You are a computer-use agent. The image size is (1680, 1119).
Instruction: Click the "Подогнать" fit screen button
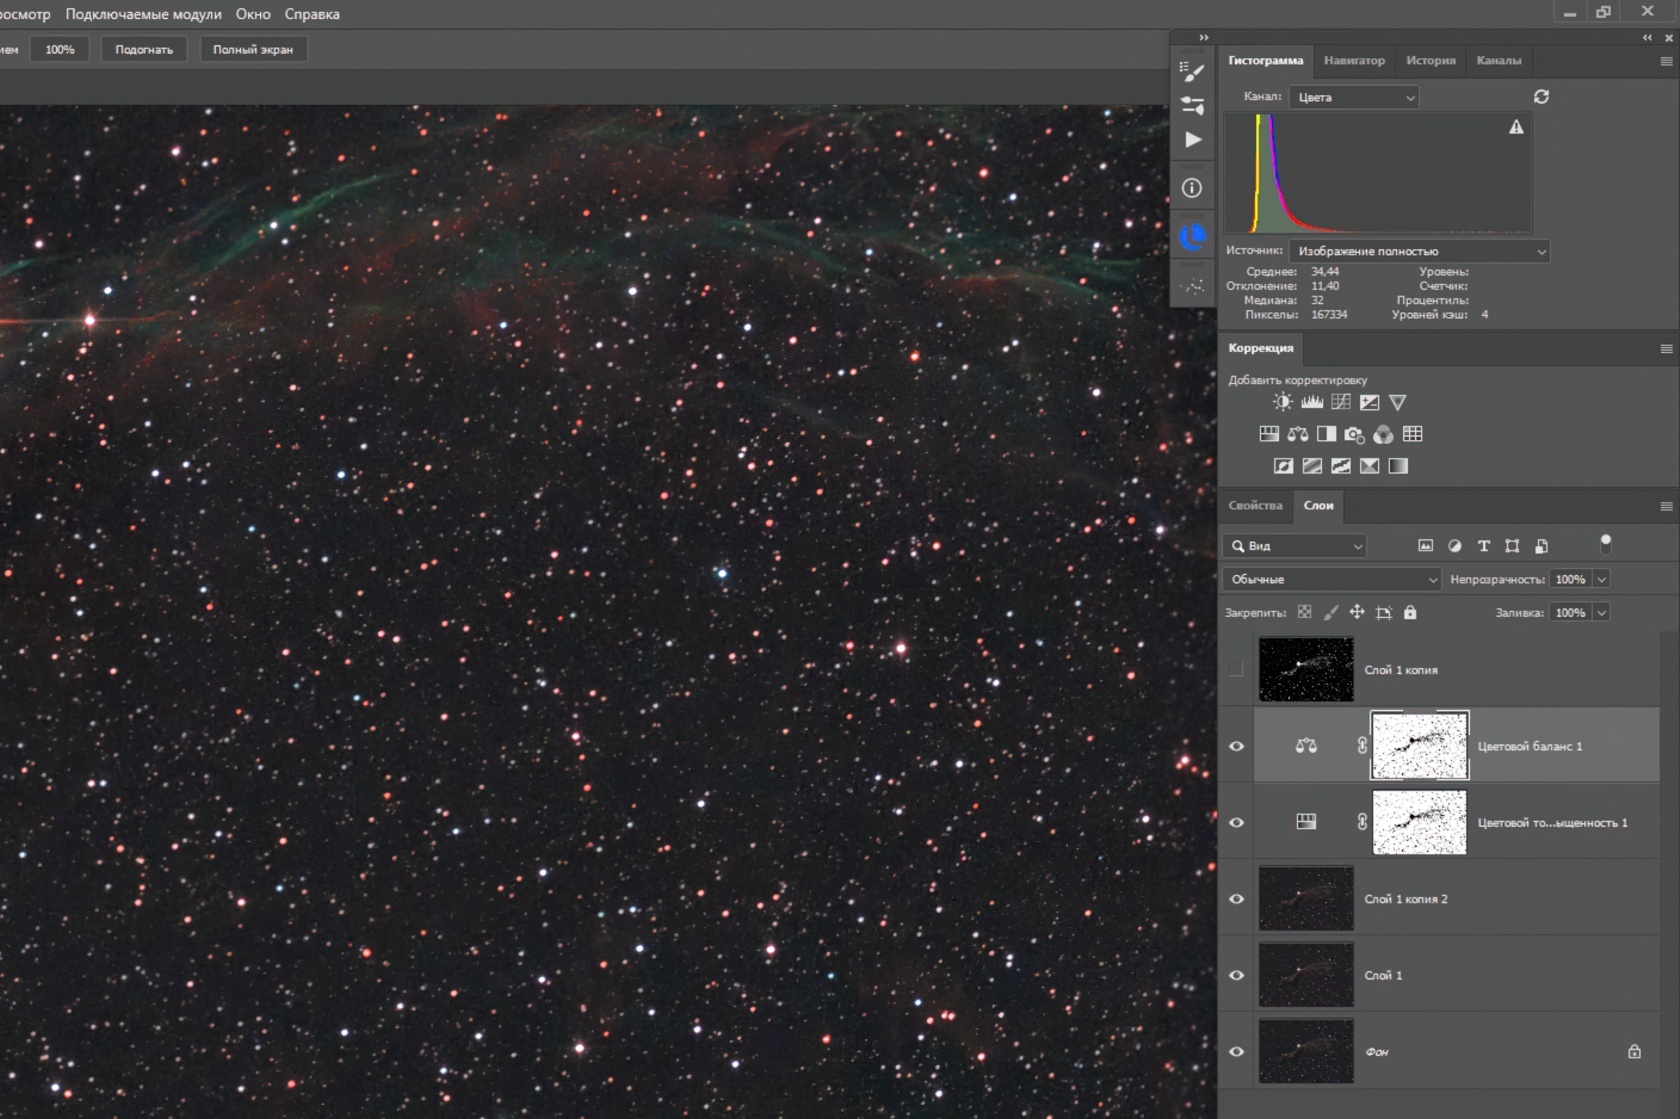tap(144, 49)
